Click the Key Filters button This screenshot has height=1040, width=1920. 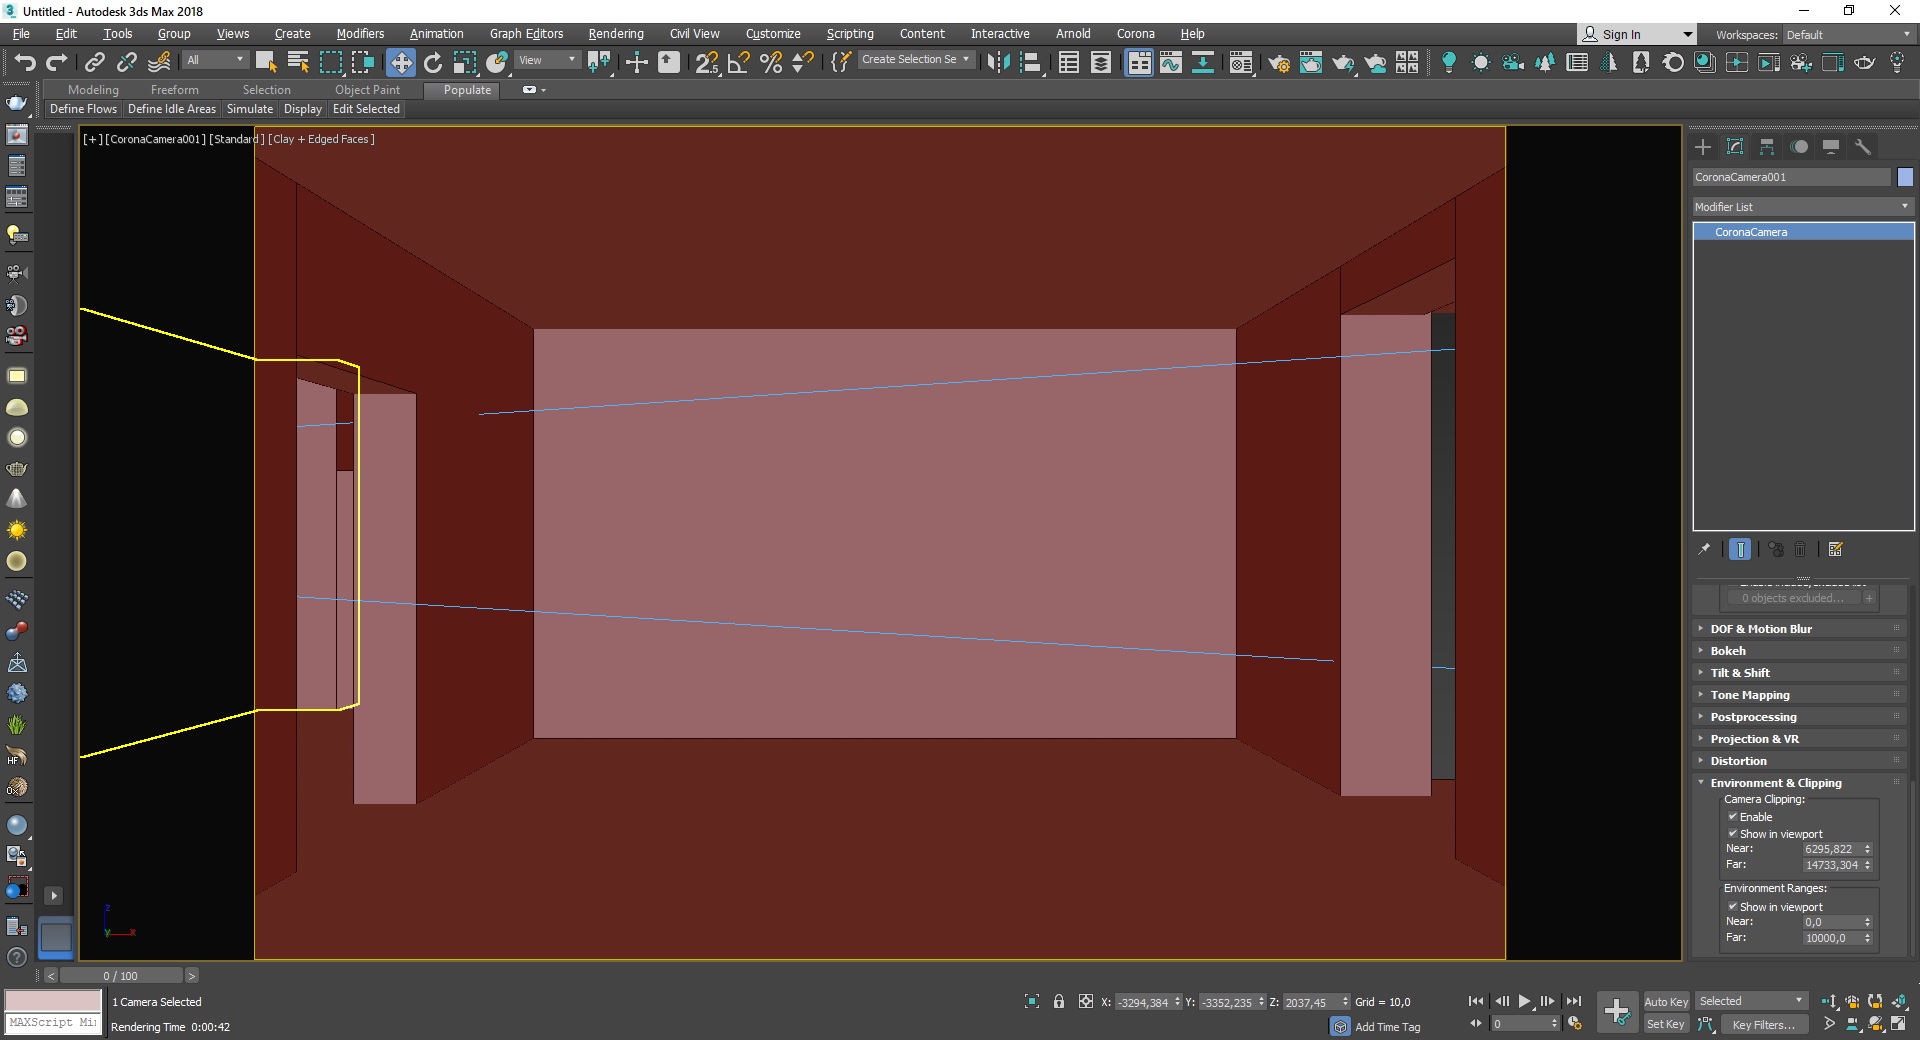tap(1764, 1024)
